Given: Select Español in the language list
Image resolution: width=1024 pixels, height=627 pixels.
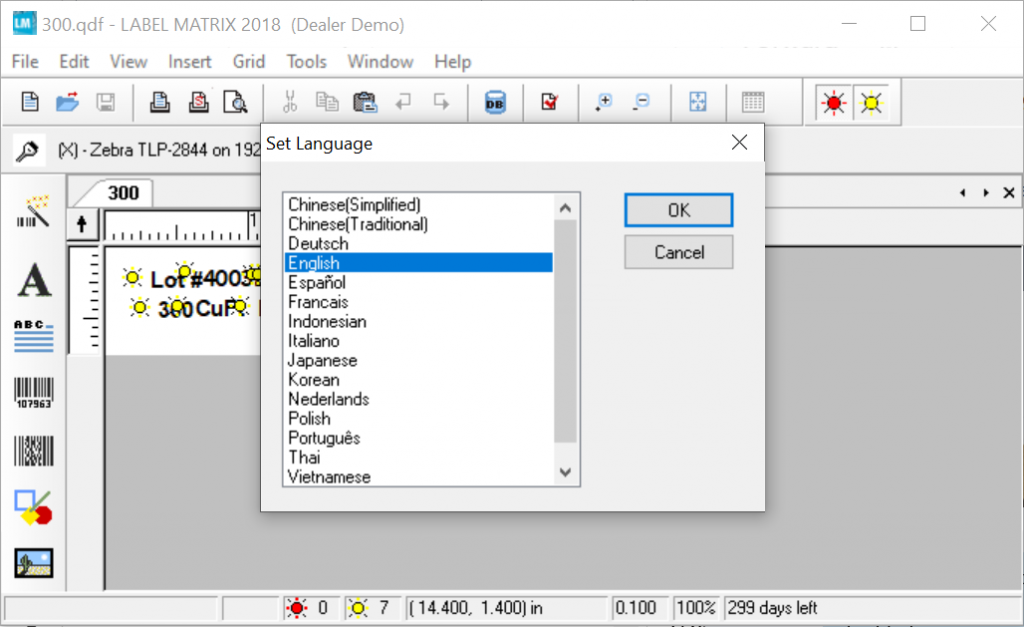Looking at the screenshot, I should (x=419, y=282).
